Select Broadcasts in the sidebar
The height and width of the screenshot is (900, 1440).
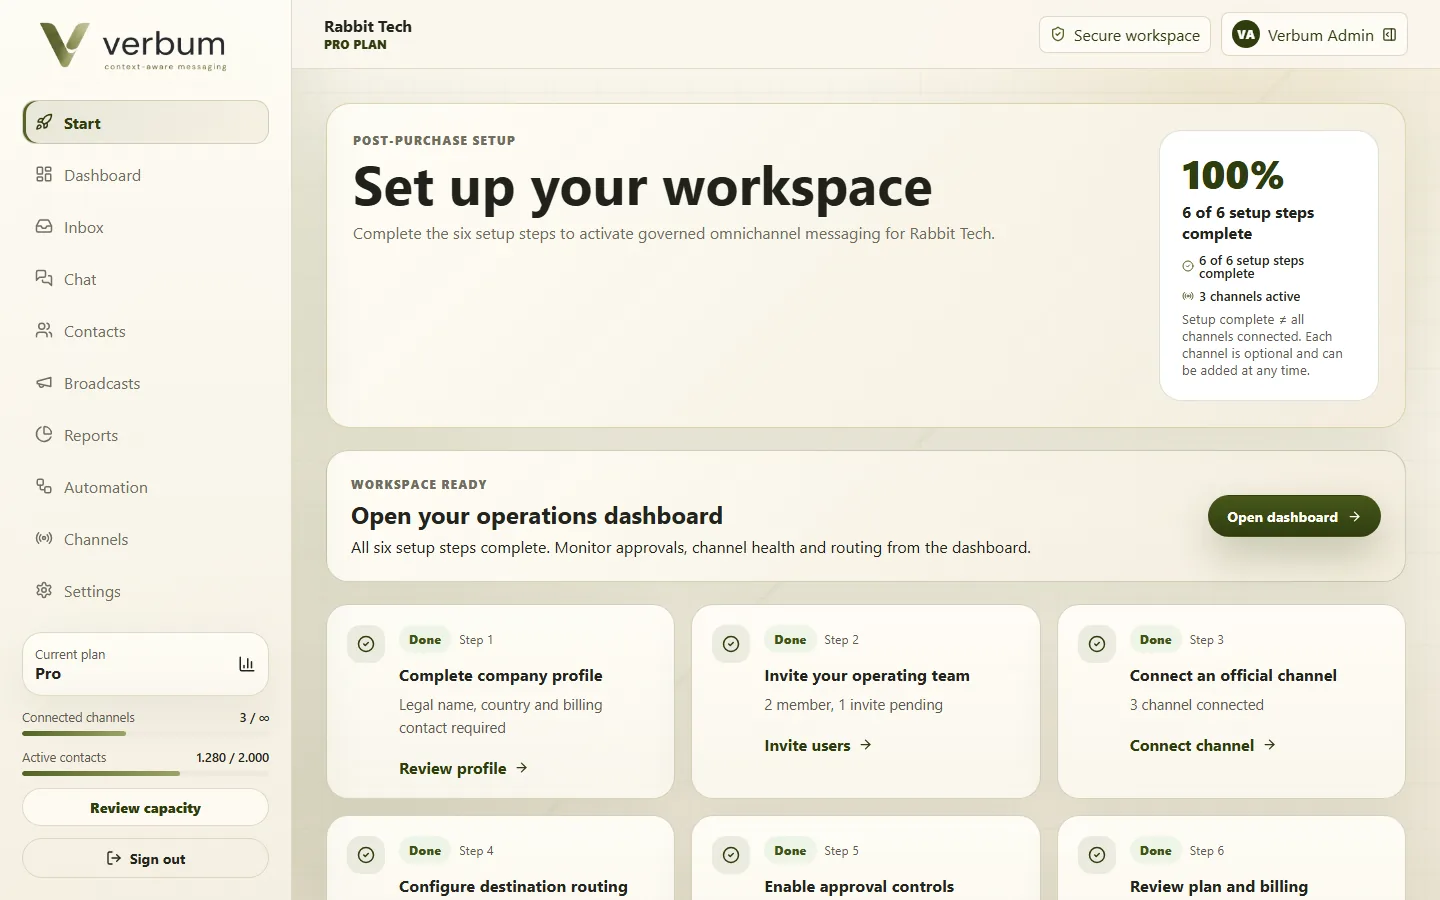(145, 383)
